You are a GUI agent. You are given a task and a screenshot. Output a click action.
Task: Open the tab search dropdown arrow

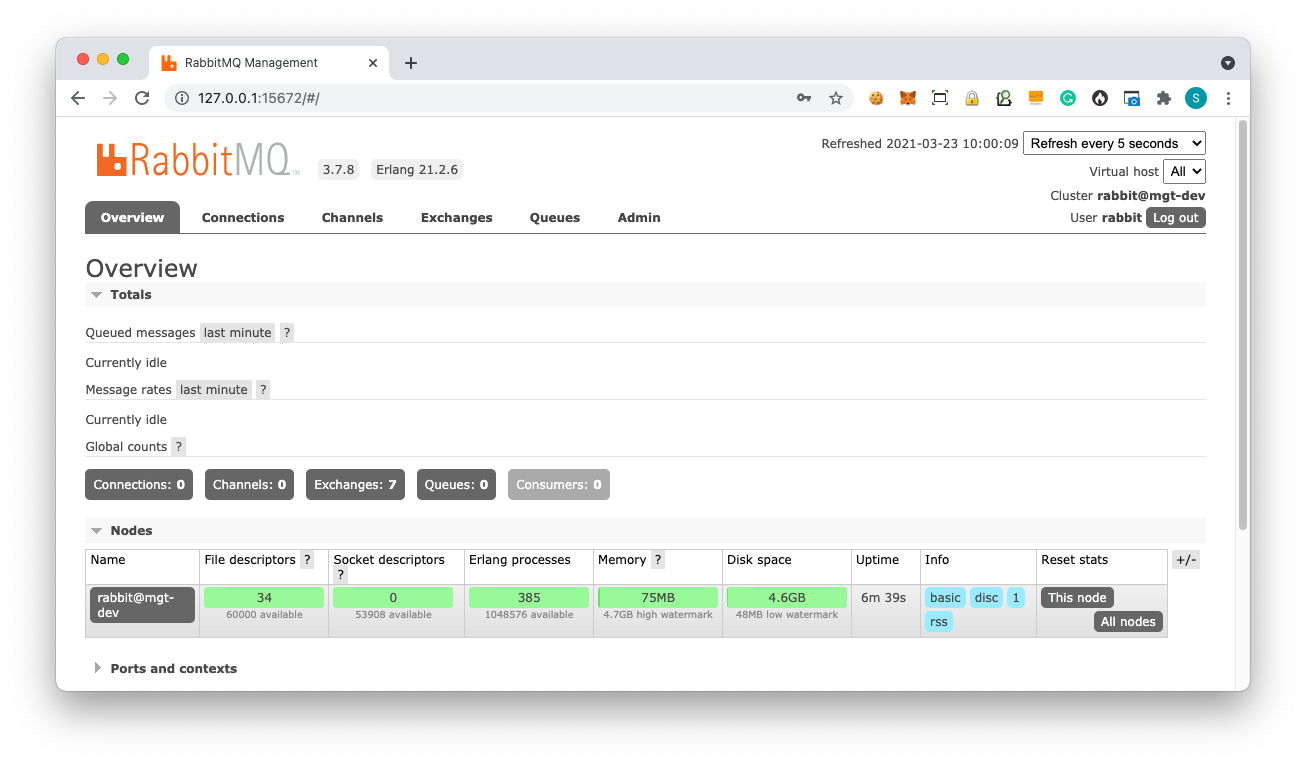coord(1228,62)
